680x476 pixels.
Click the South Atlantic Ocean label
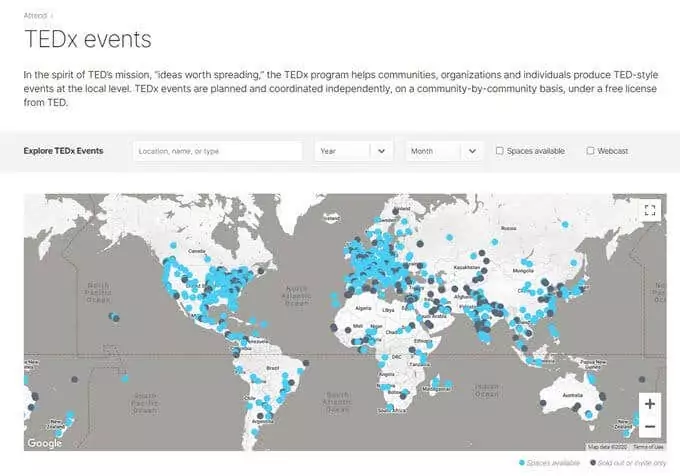coord(337,402)
